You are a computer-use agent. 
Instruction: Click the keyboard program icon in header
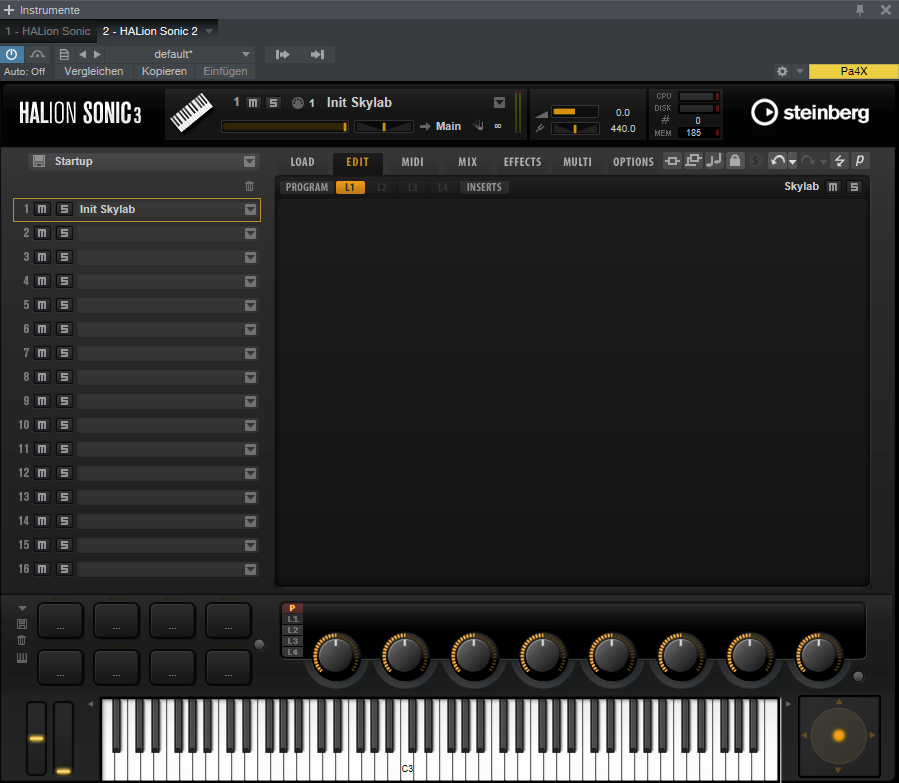pyautogui.click(x=191, y=112)
